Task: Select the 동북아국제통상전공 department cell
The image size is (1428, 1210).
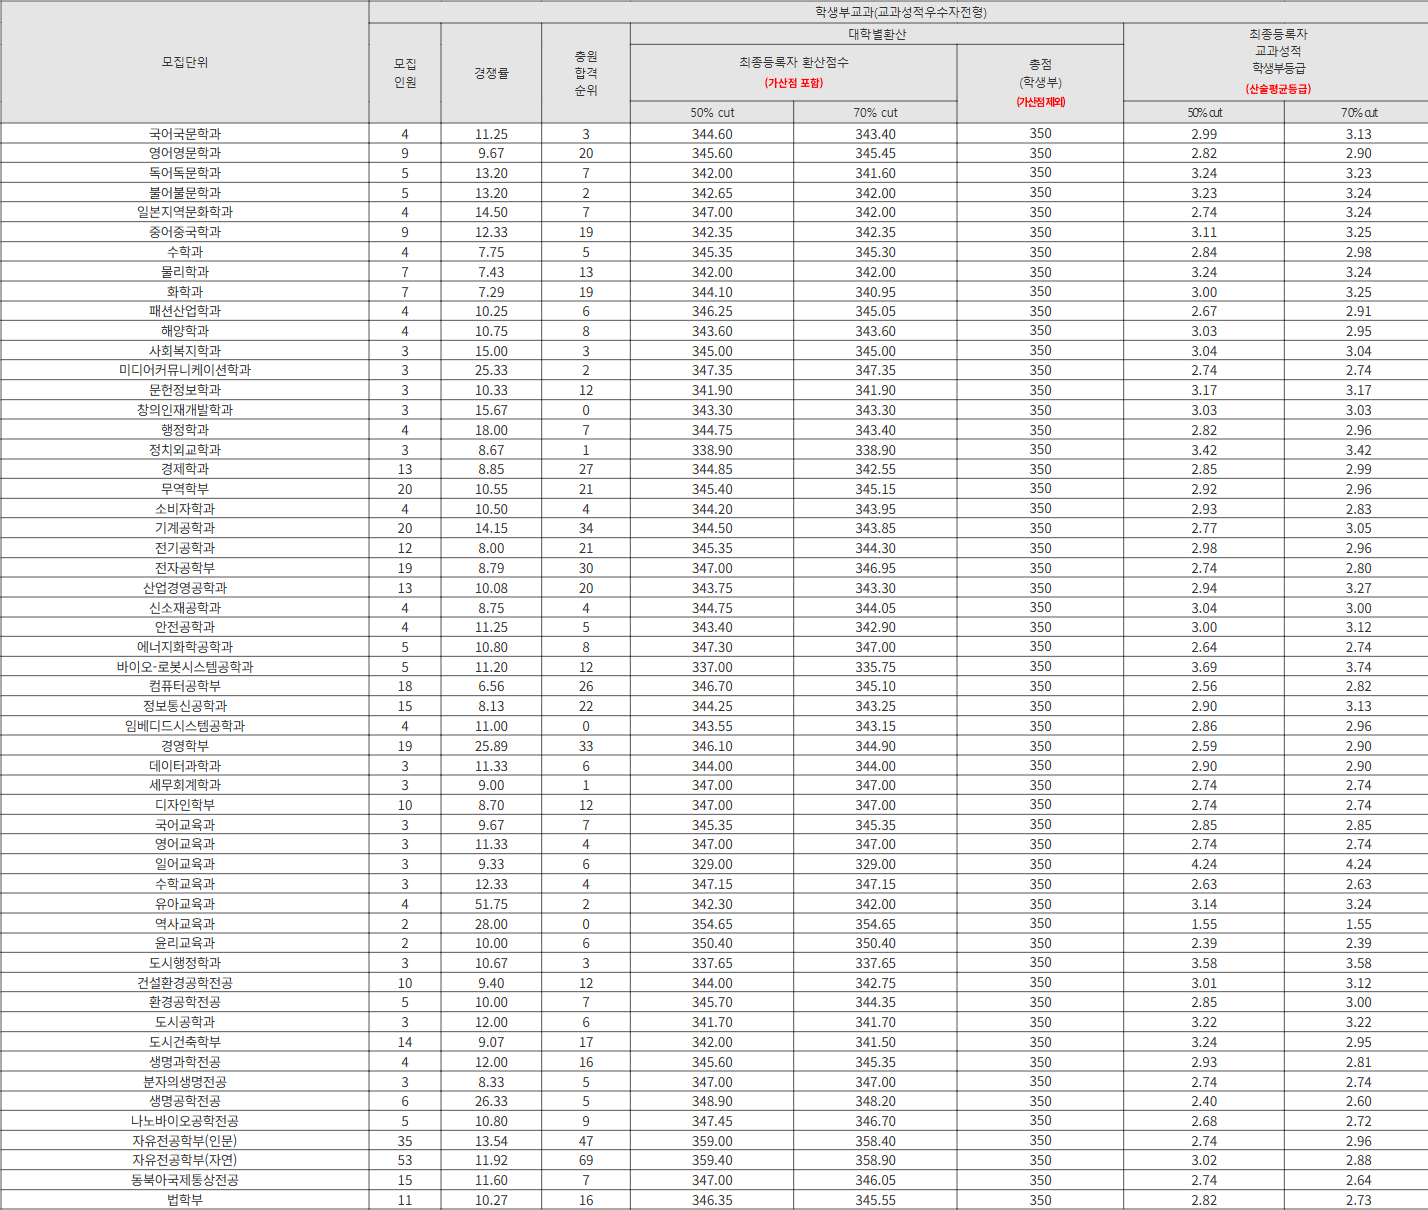Action: click(x=185, y=1180)
